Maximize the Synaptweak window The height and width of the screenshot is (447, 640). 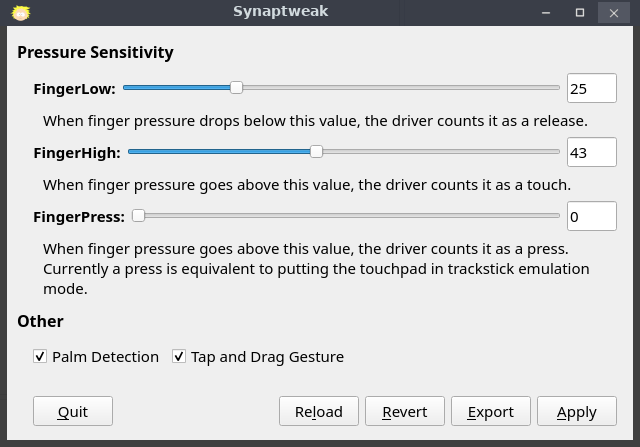[580, 12]
